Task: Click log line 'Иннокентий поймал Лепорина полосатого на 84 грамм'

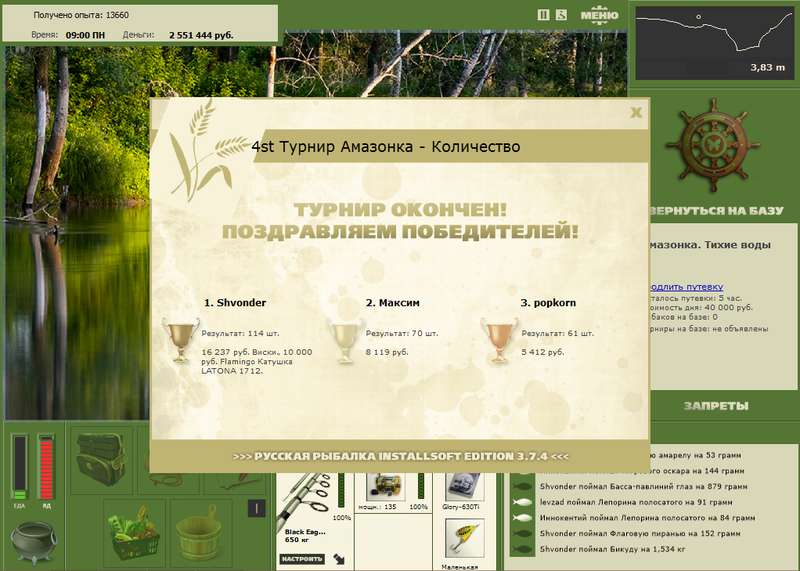Action: coord(647,518)
